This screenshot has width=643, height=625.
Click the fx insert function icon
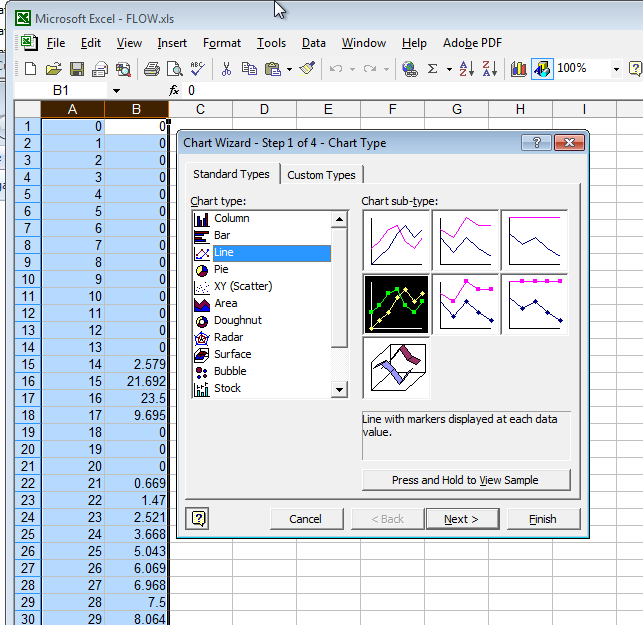tap(174, 90)
